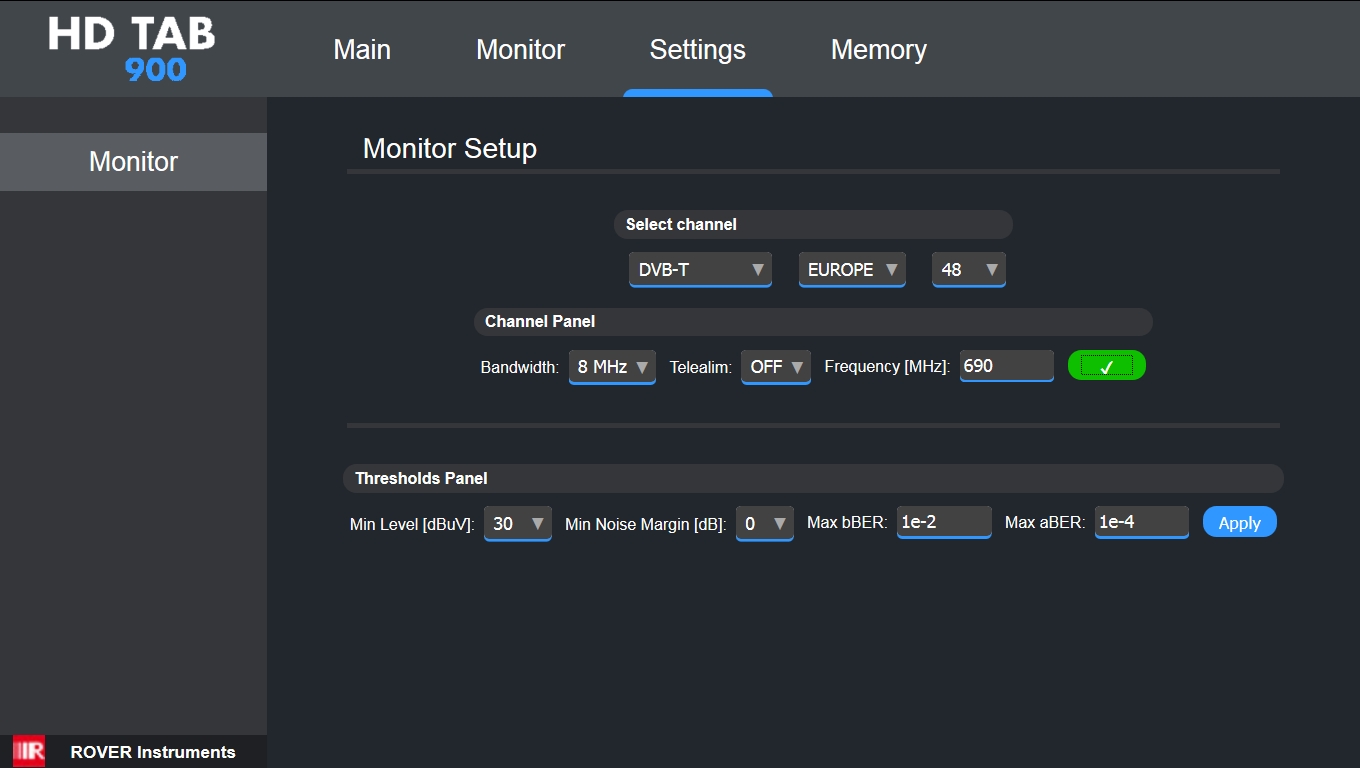Open the Min Level 30 dropdown
Image resolution: width=1360 pixels, height=768 pixels.
click(518, 524)
